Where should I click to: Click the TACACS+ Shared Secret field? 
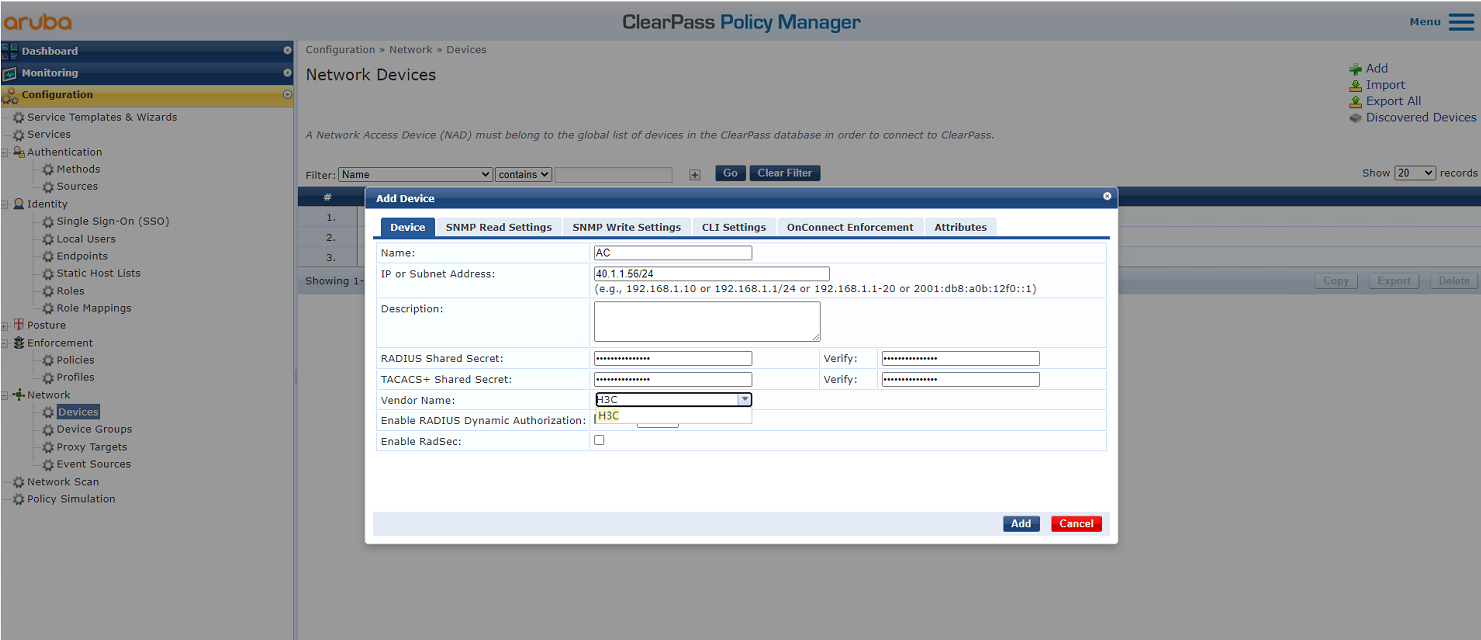pos(673,380)
